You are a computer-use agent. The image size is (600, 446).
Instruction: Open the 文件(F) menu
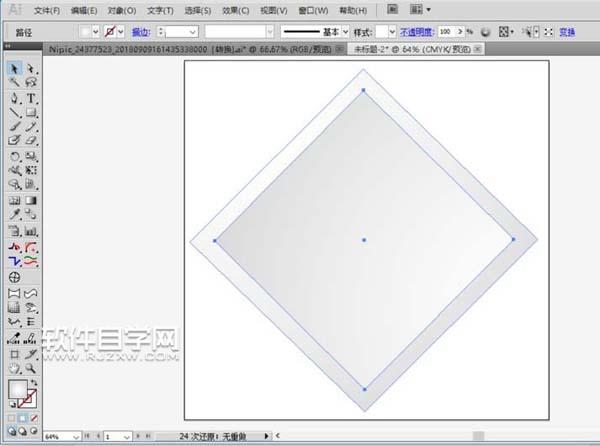pos(47,11)
